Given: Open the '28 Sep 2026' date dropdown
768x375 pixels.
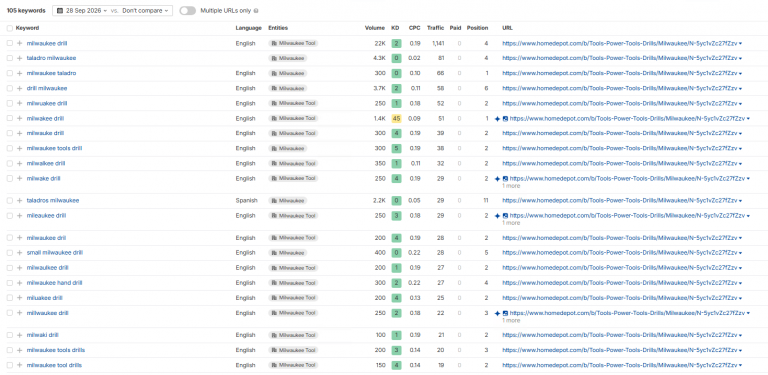Looking at the screenshot, I should click(82, 10).
